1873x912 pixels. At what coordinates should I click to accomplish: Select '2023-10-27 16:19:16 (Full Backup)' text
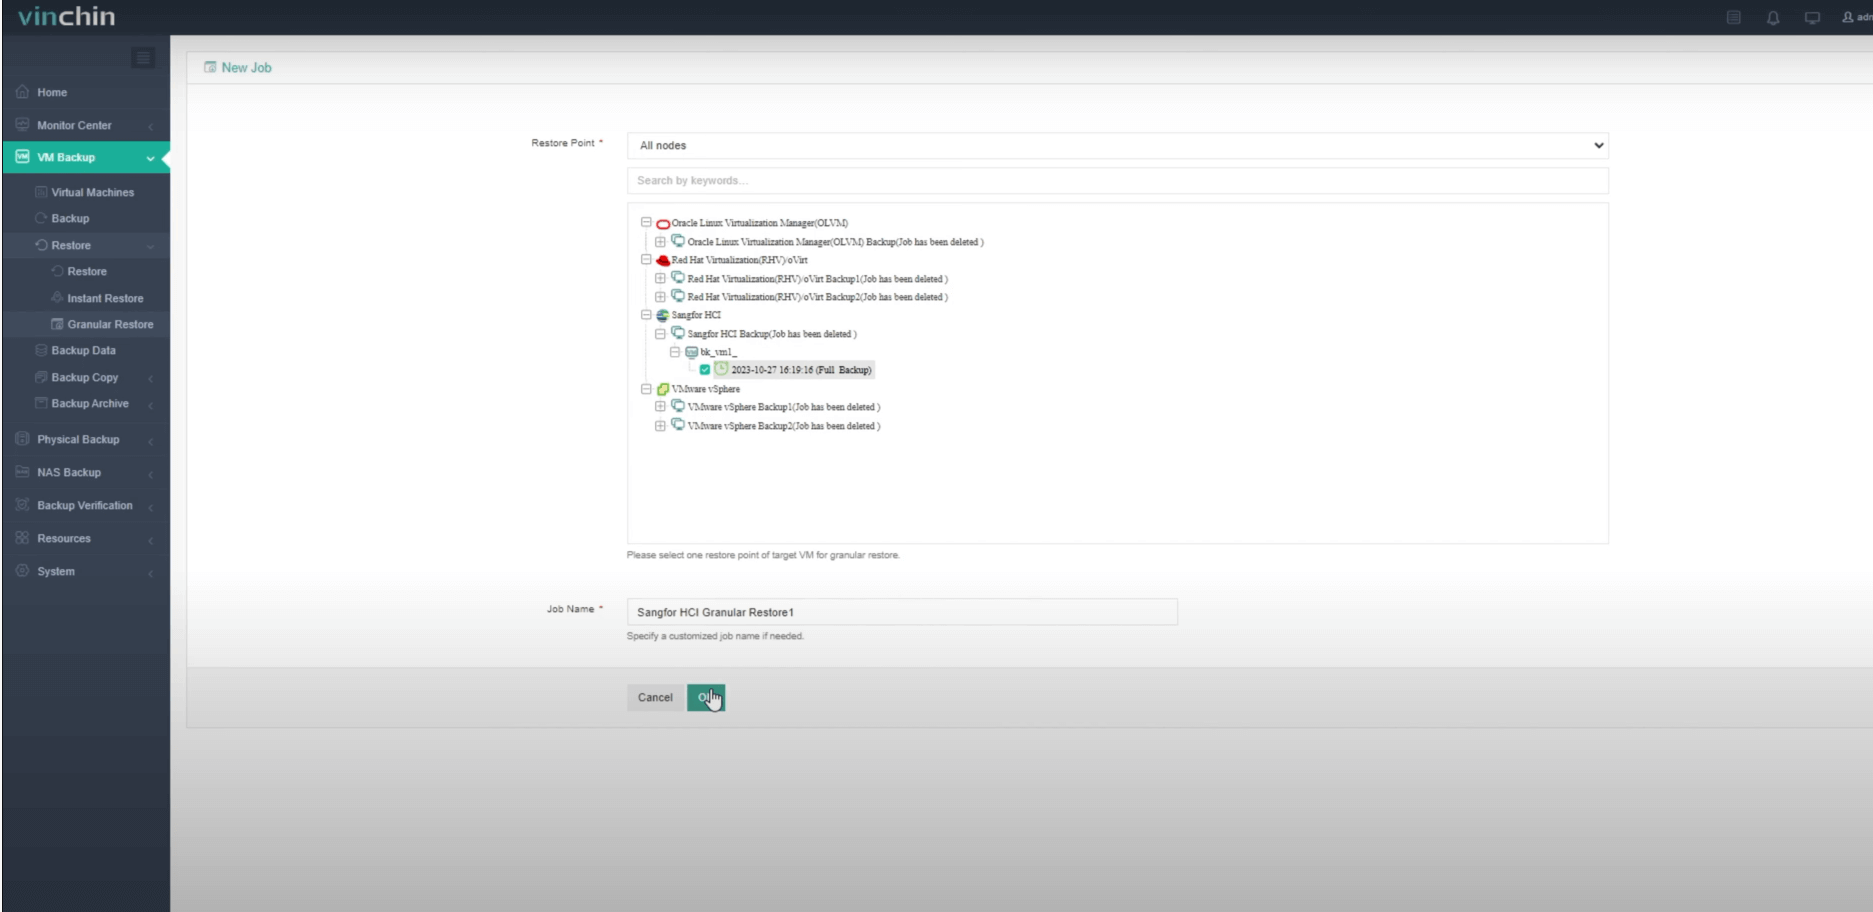click(x=801, y=370)
